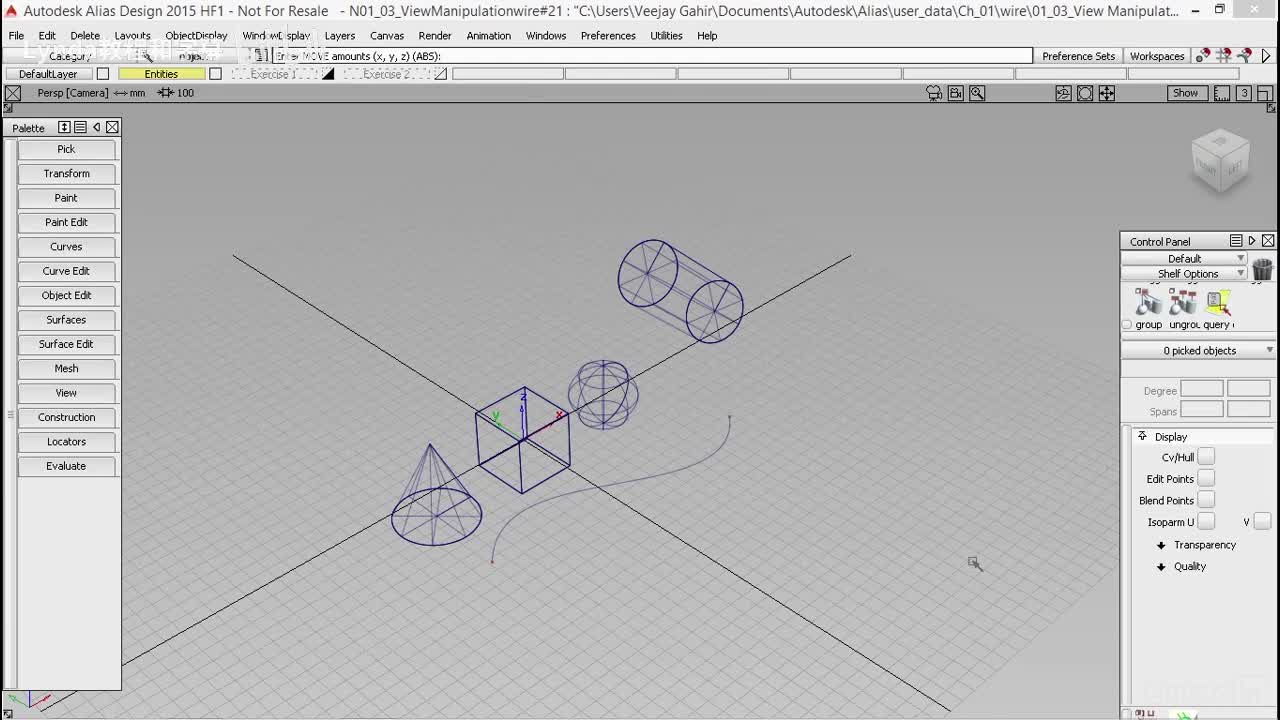Click the four-arrow track pan icon
Viewport: 1280px width, 720px height.
tap(1107, 93)
